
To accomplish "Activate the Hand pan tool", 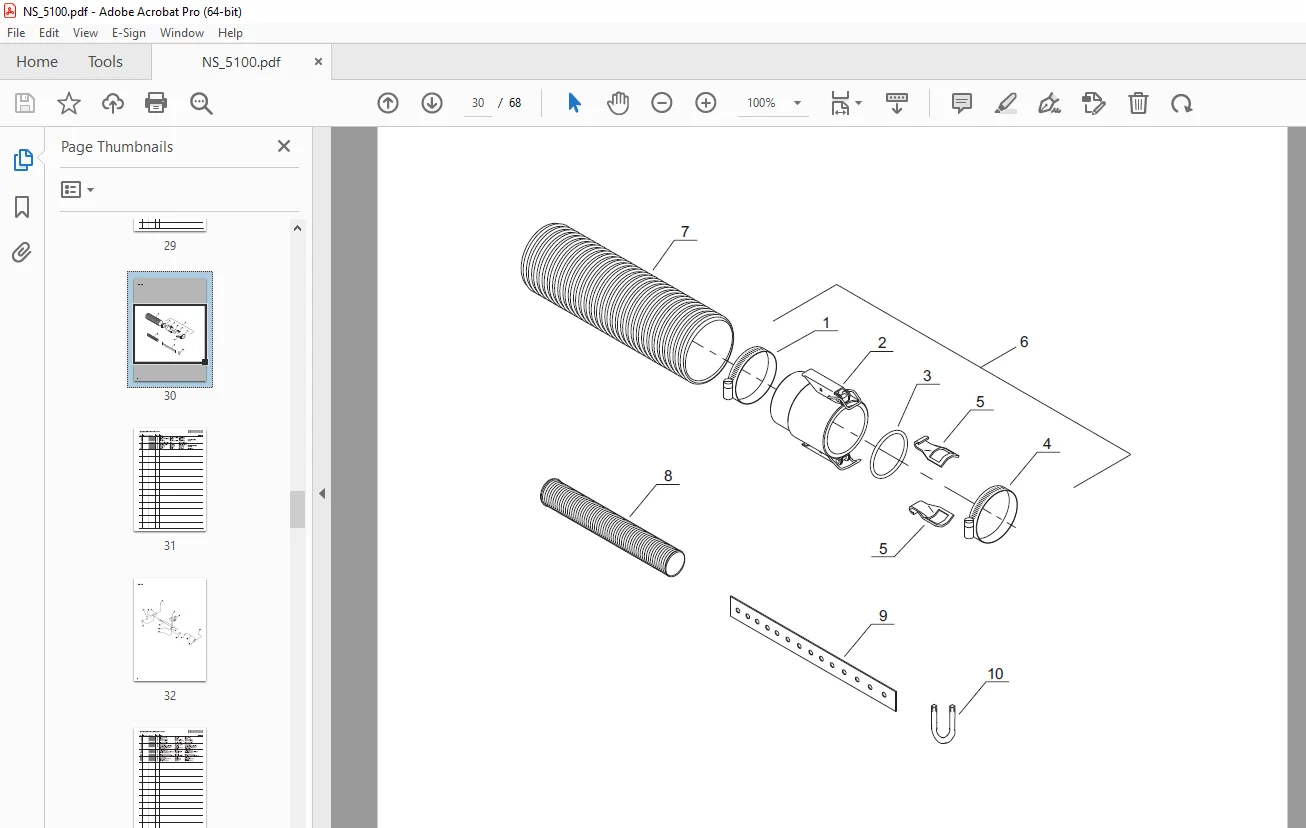I will point(618,103).
